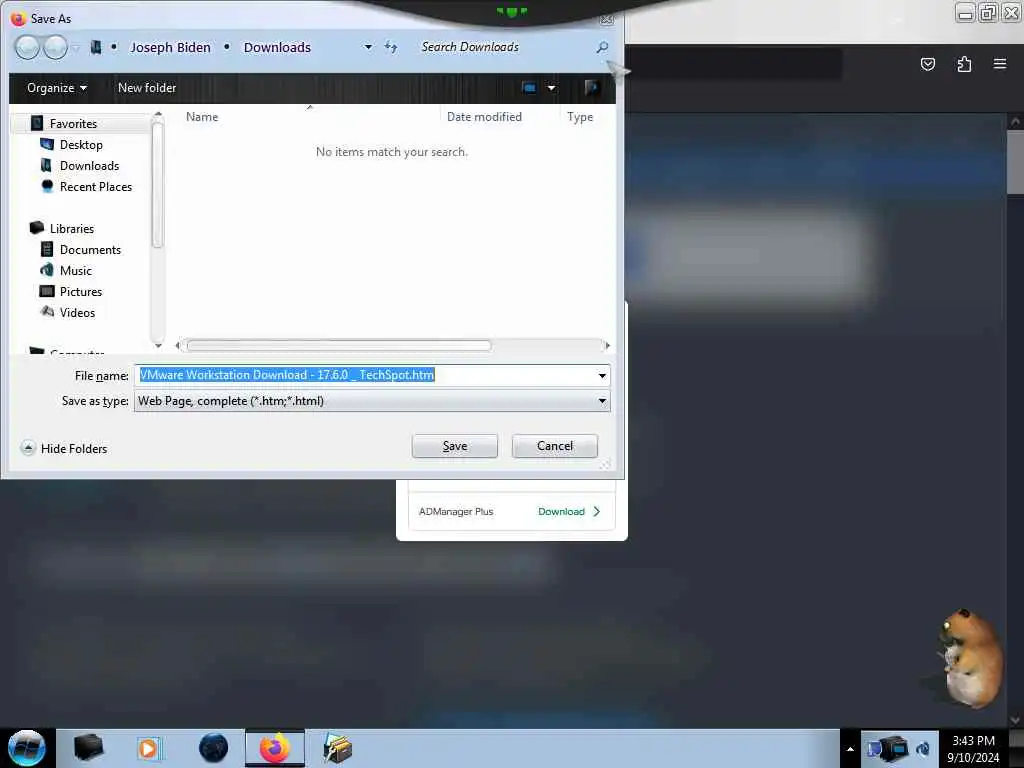The image size is (1024, 768).
Task: Click the volume tray icon
Action: click(x=923, y=748)
